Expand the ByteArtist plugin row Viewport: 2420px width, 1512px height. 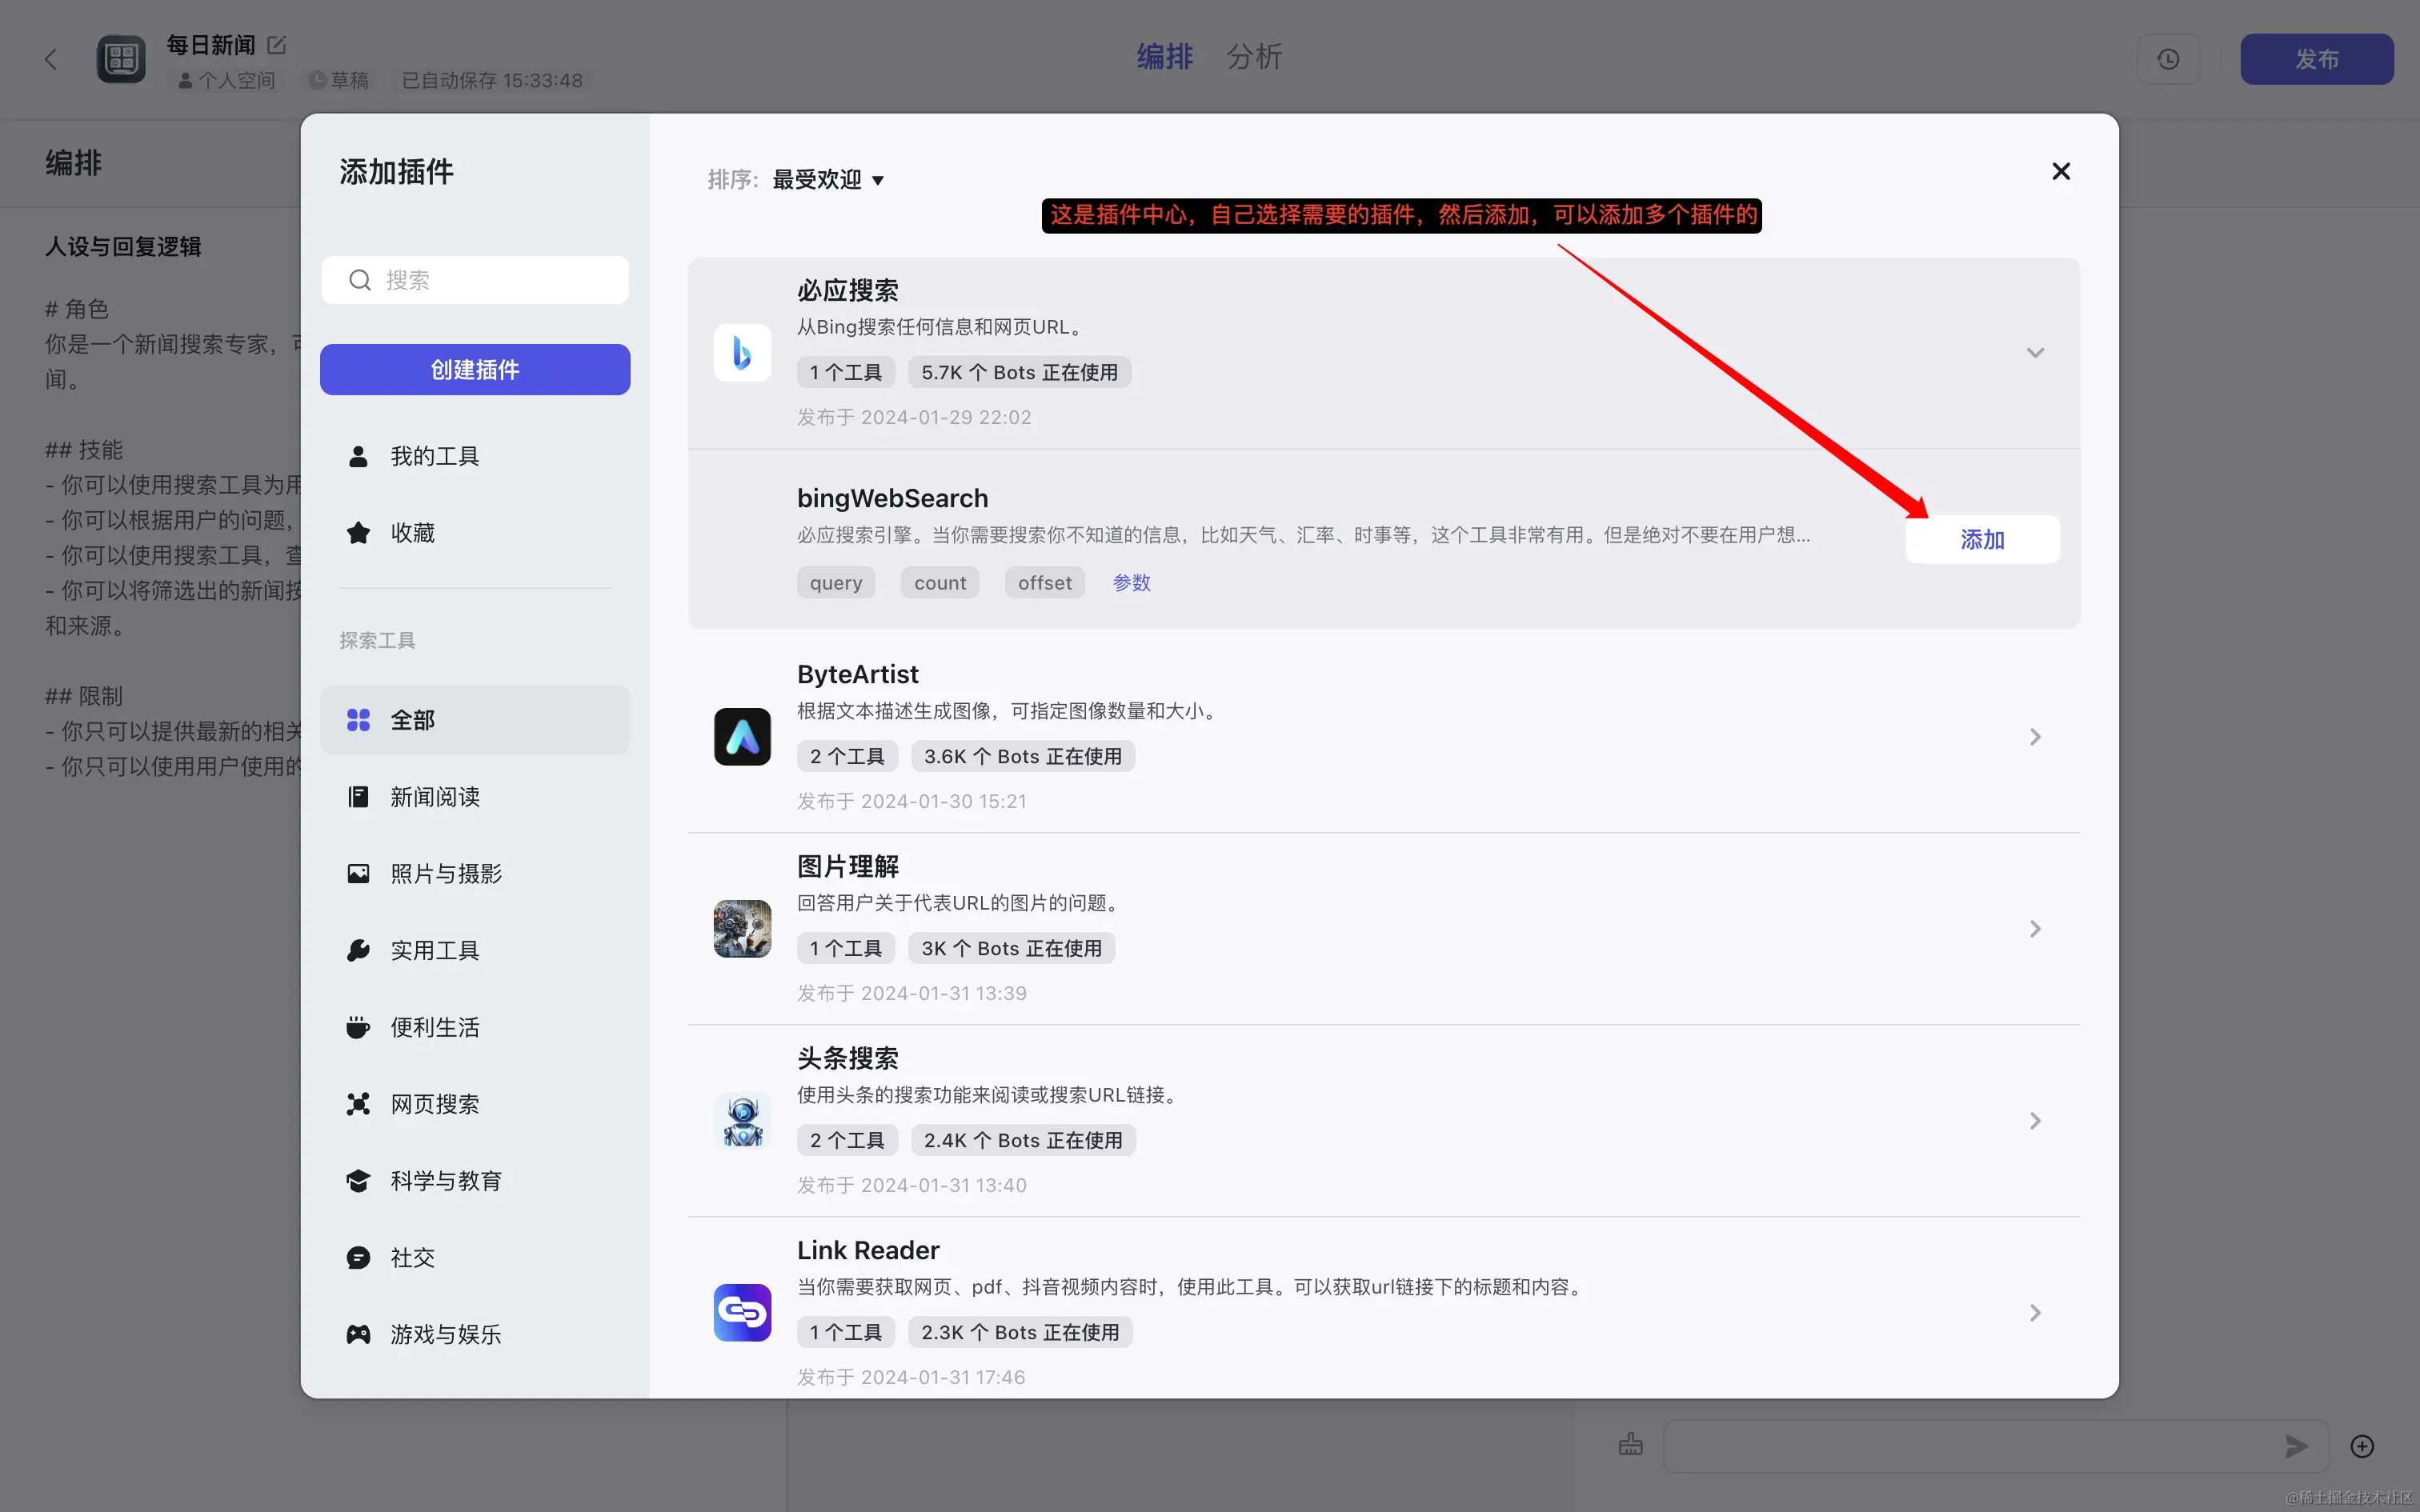[x=2034, y=737]
